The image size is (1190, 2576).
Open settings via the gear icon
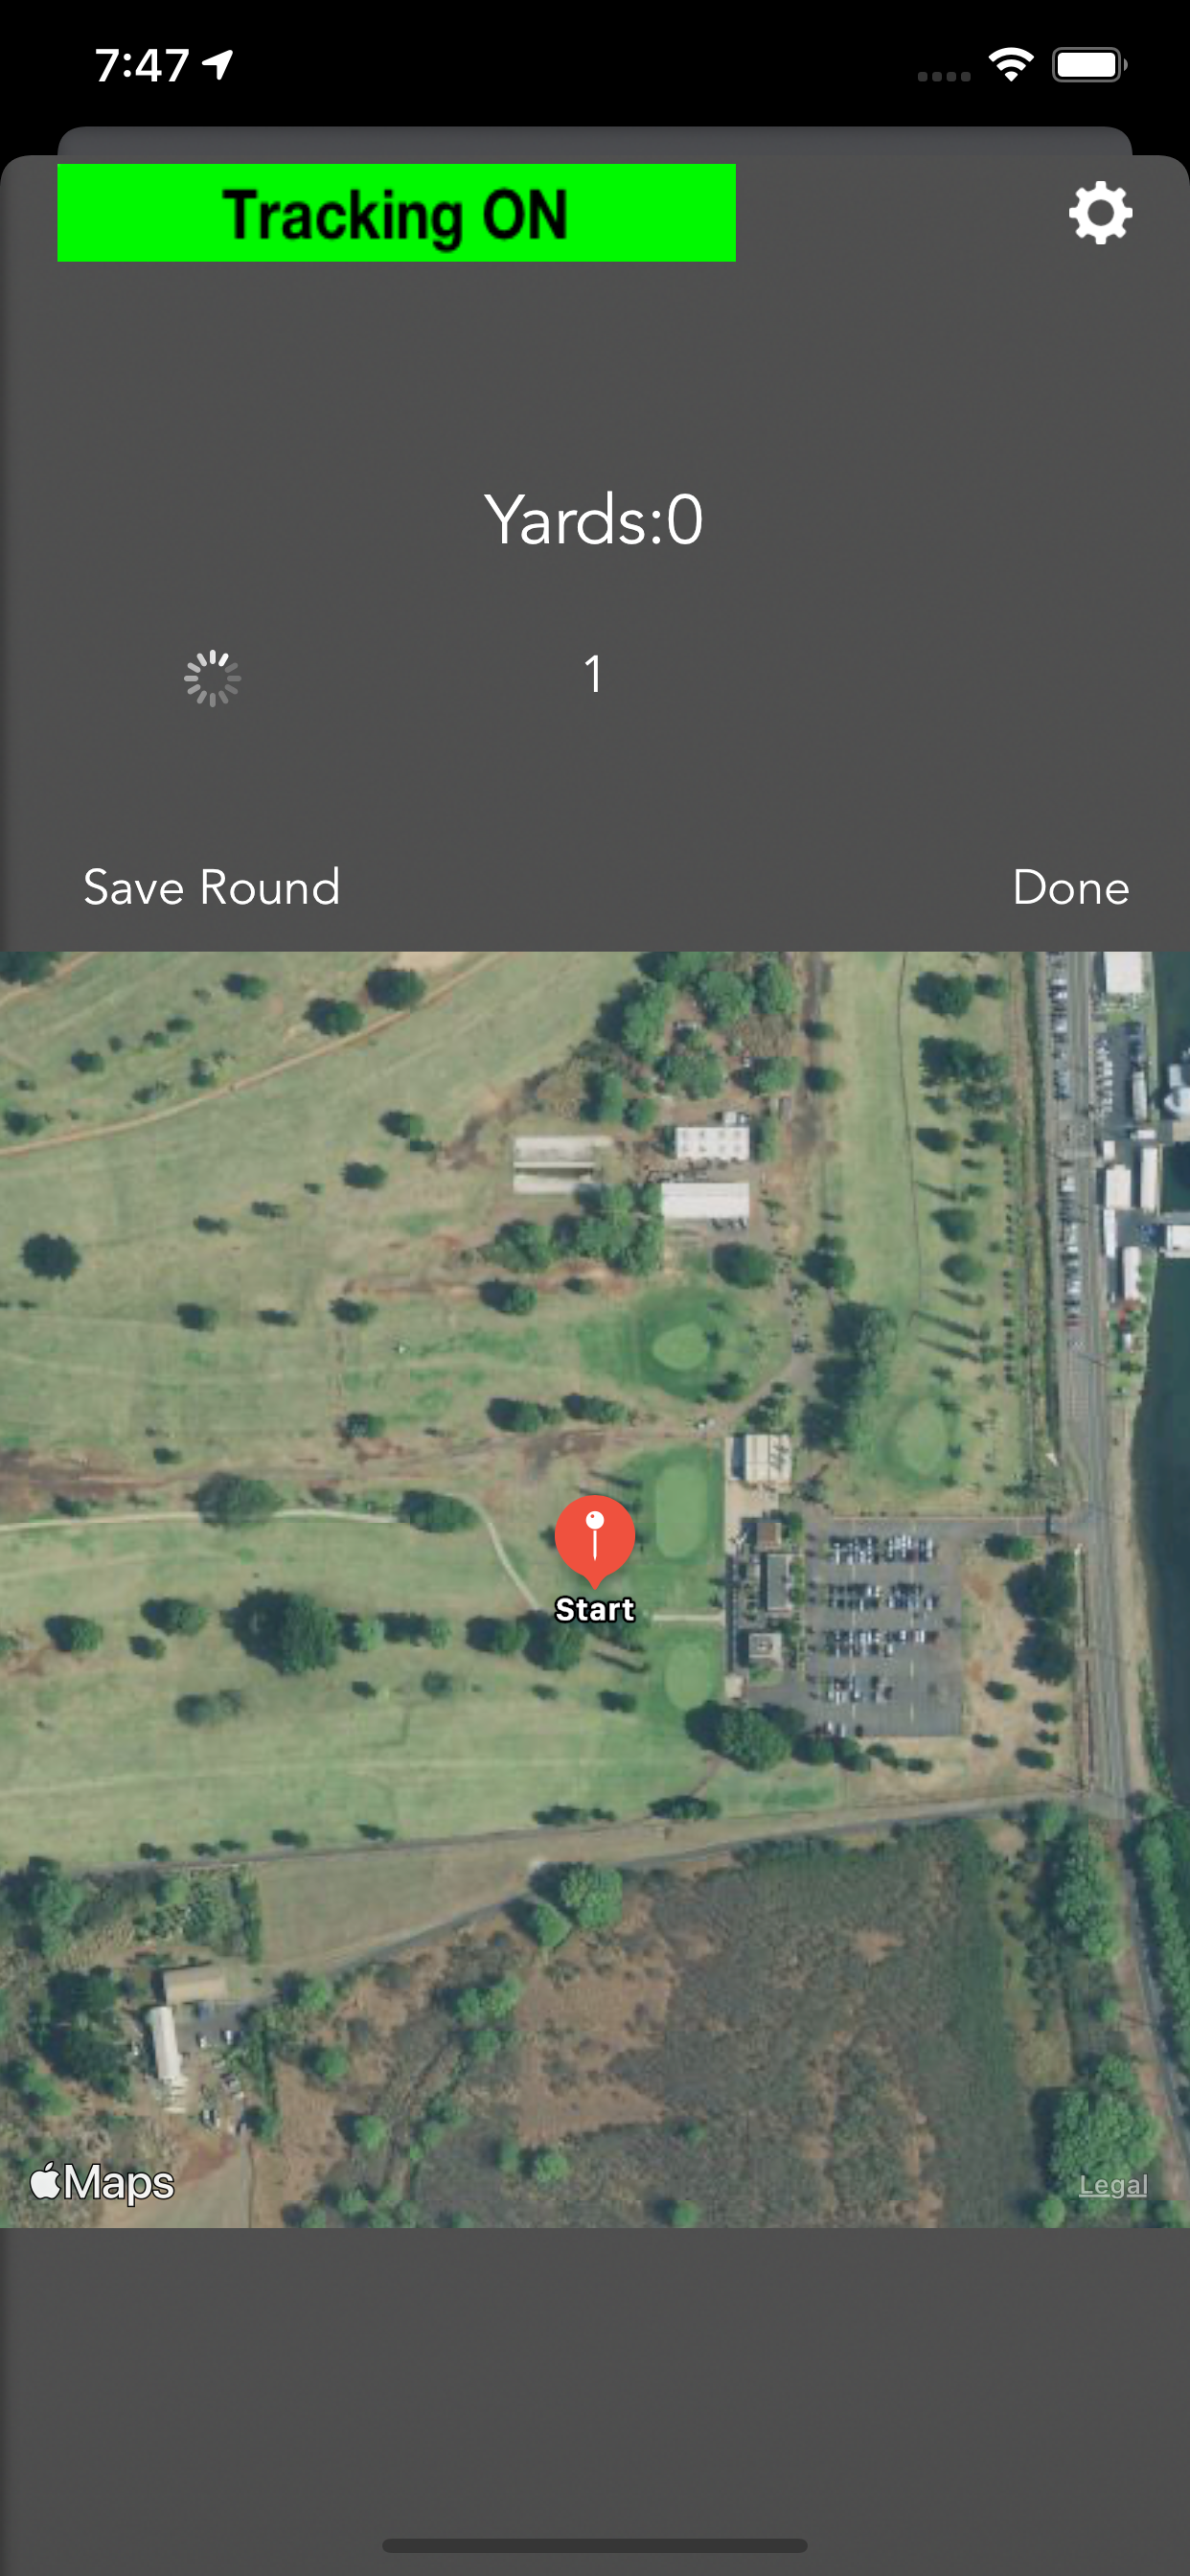[1100, 212]
